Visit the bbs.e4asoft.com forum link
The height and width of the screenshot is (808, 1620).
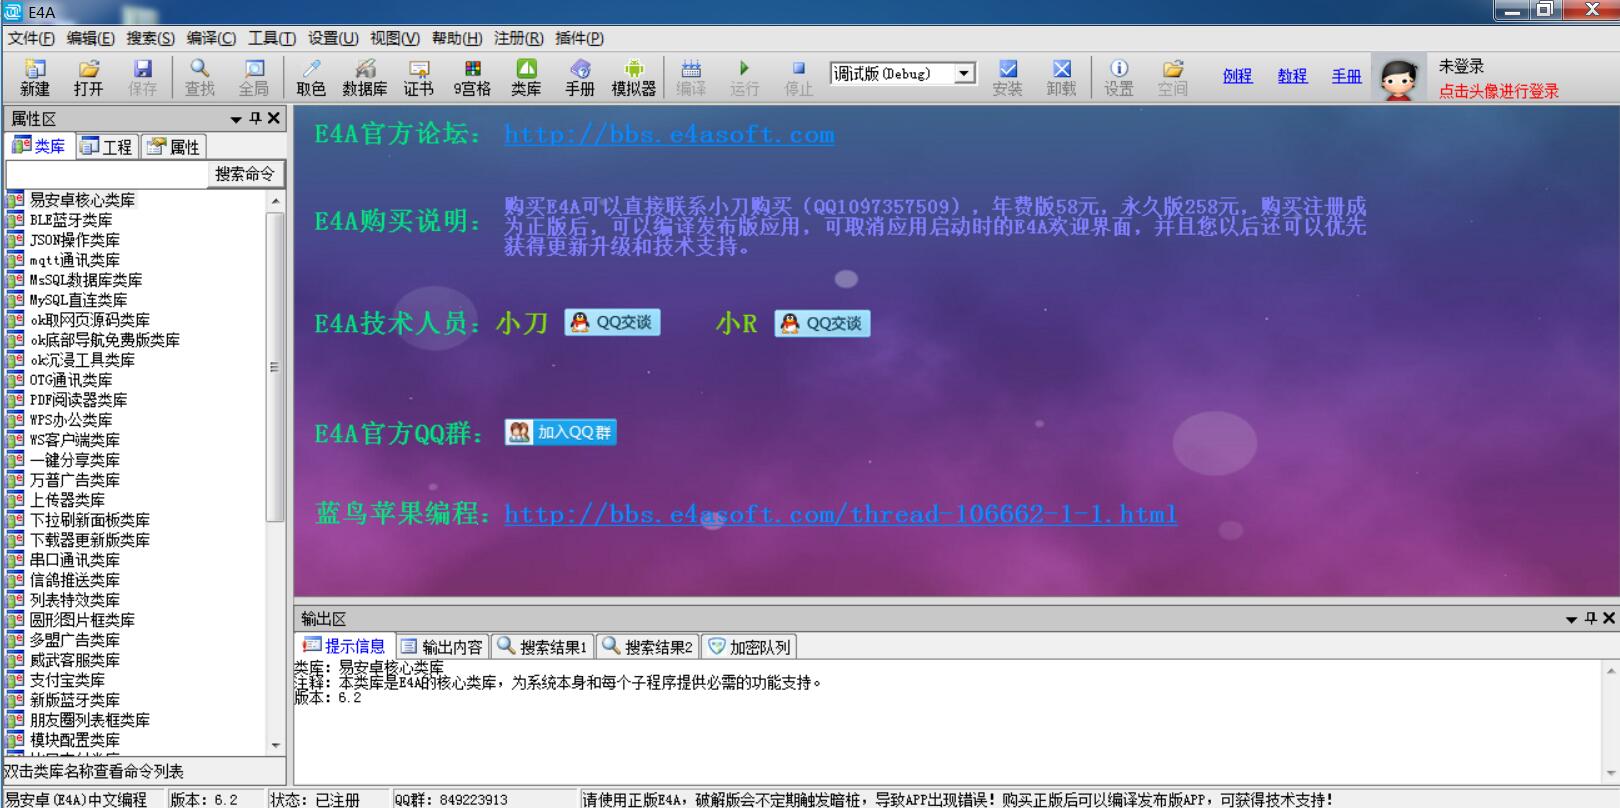point(669,134)
